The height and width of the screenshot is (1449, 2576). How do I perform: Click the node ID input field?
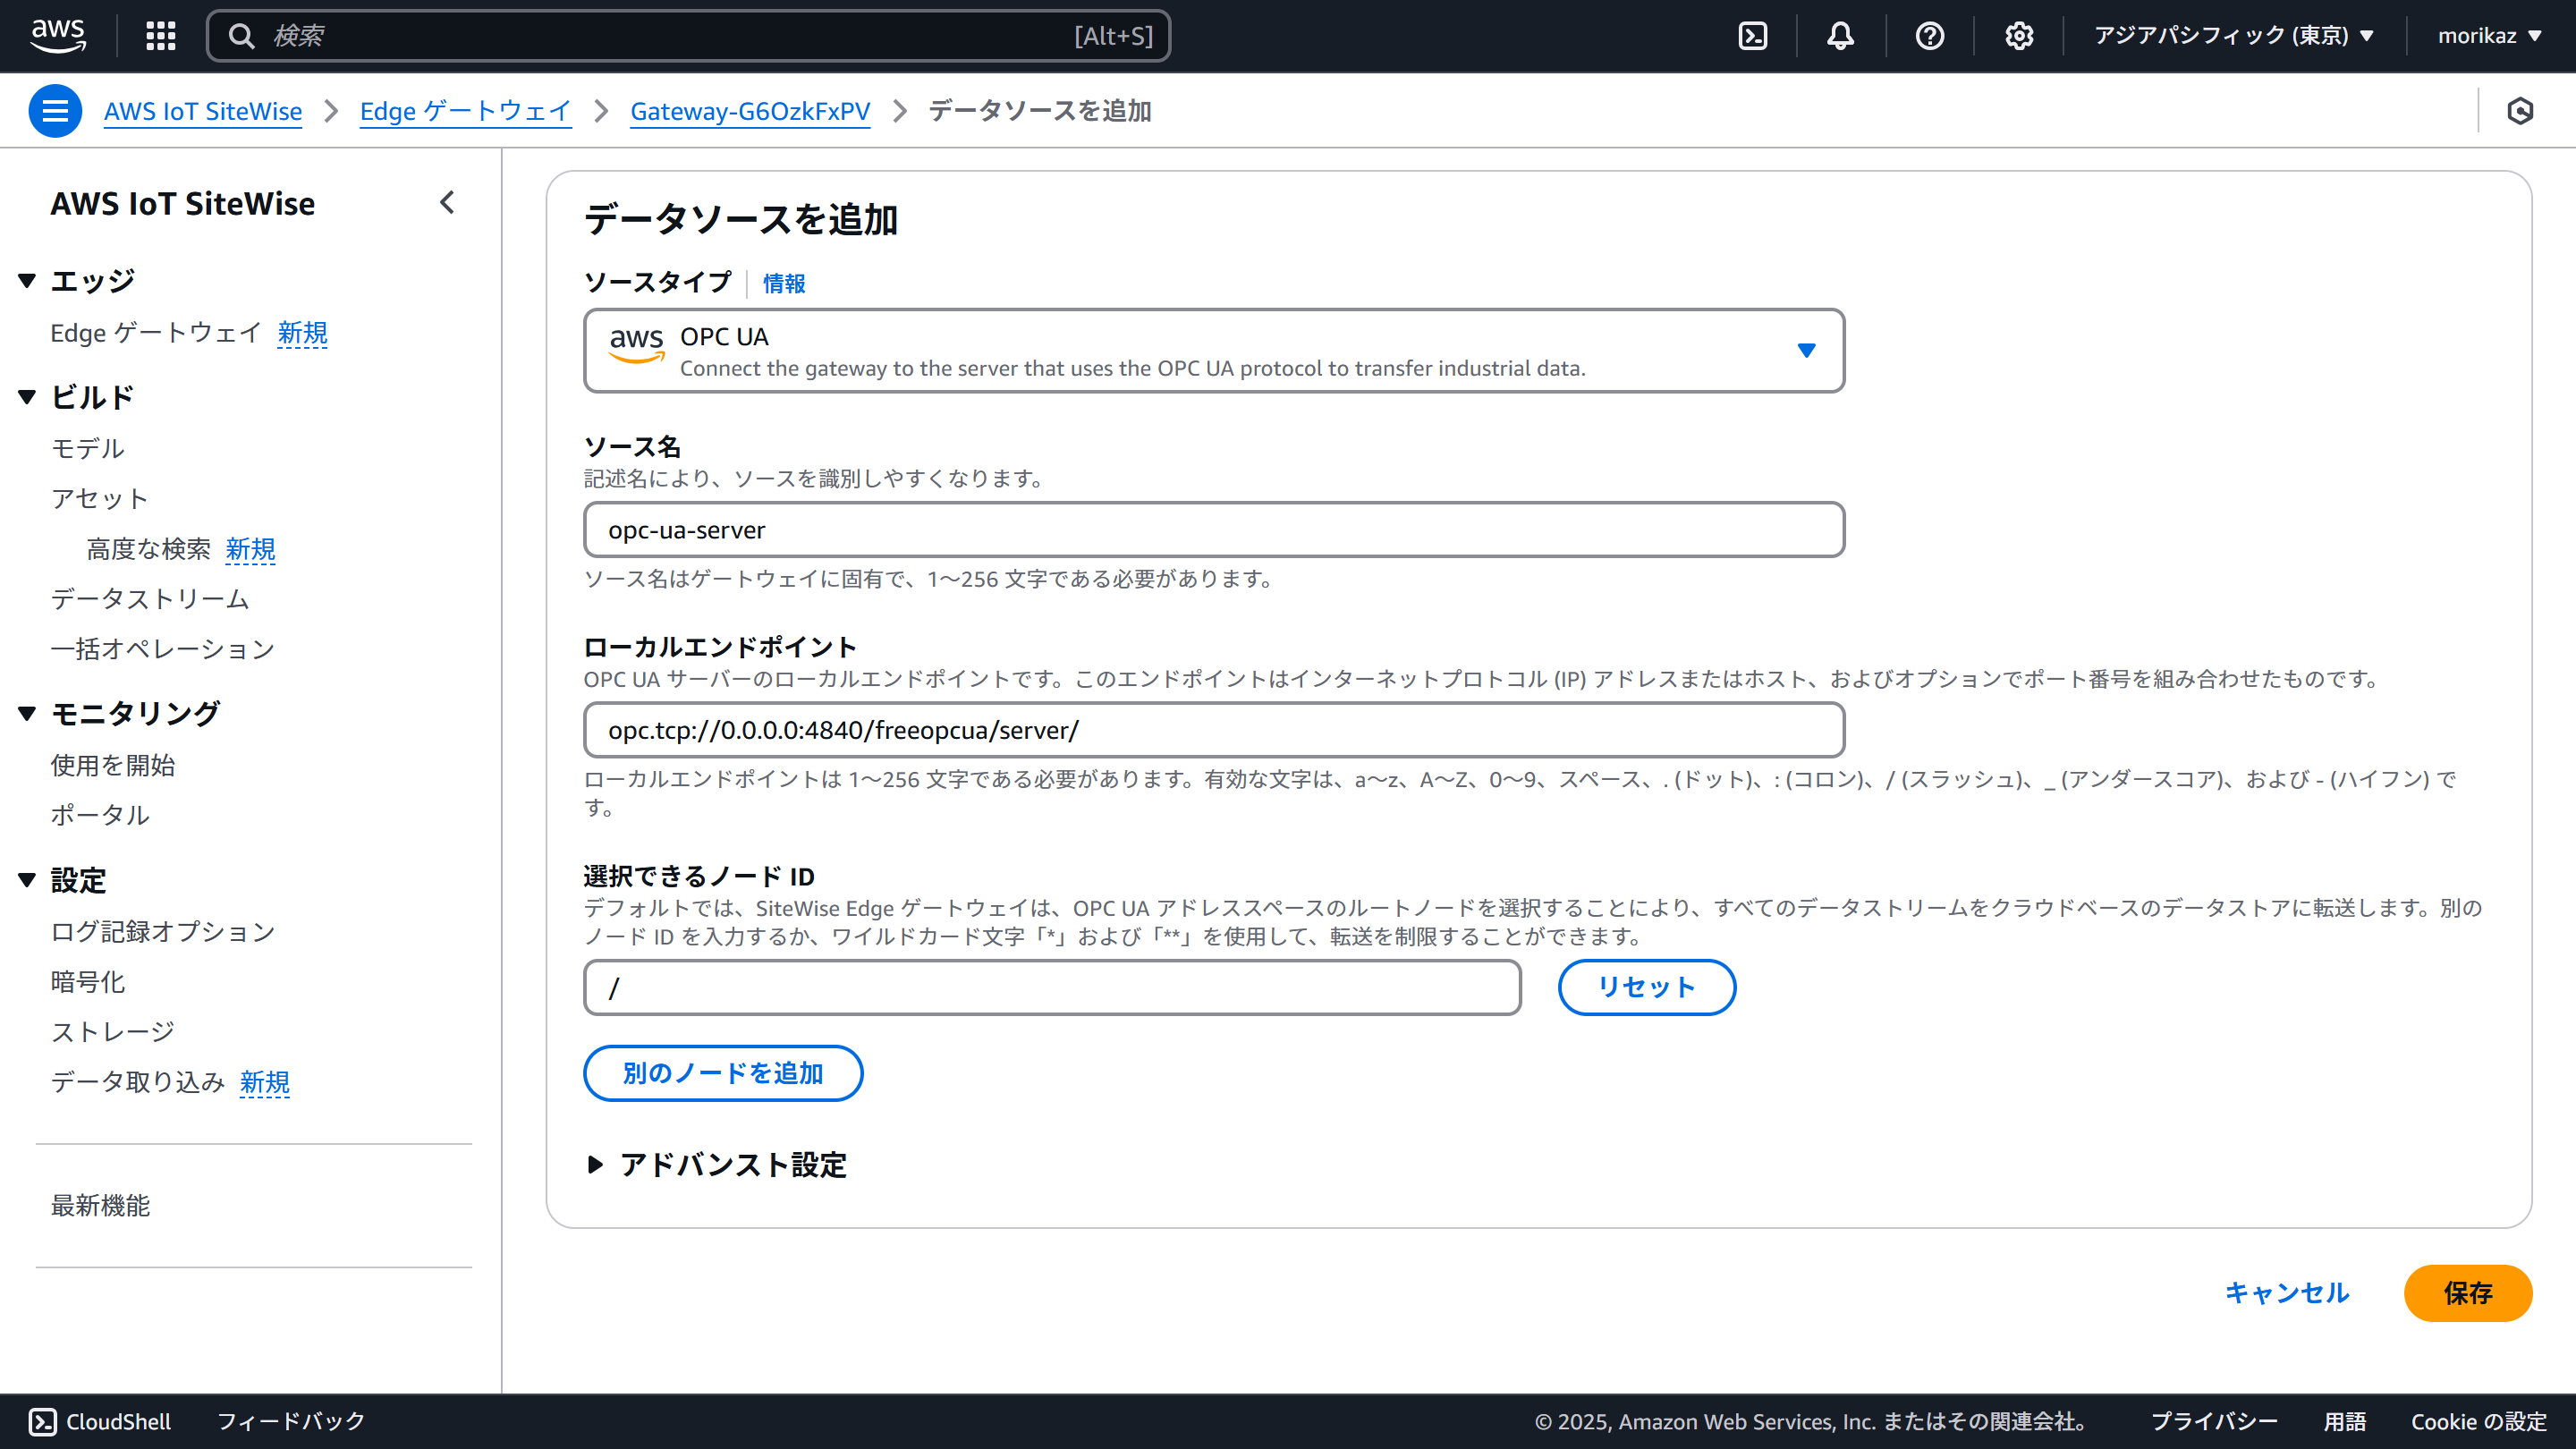(1052, 987)
